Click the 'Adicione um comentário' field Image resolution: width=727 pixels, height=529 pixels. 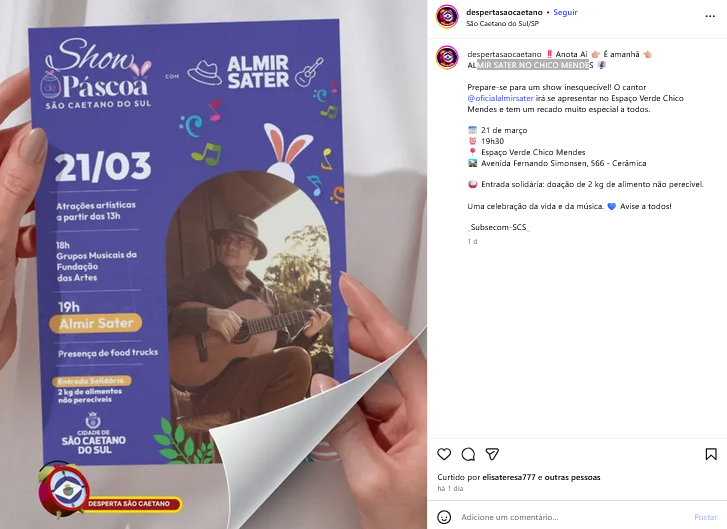(573, 517)
